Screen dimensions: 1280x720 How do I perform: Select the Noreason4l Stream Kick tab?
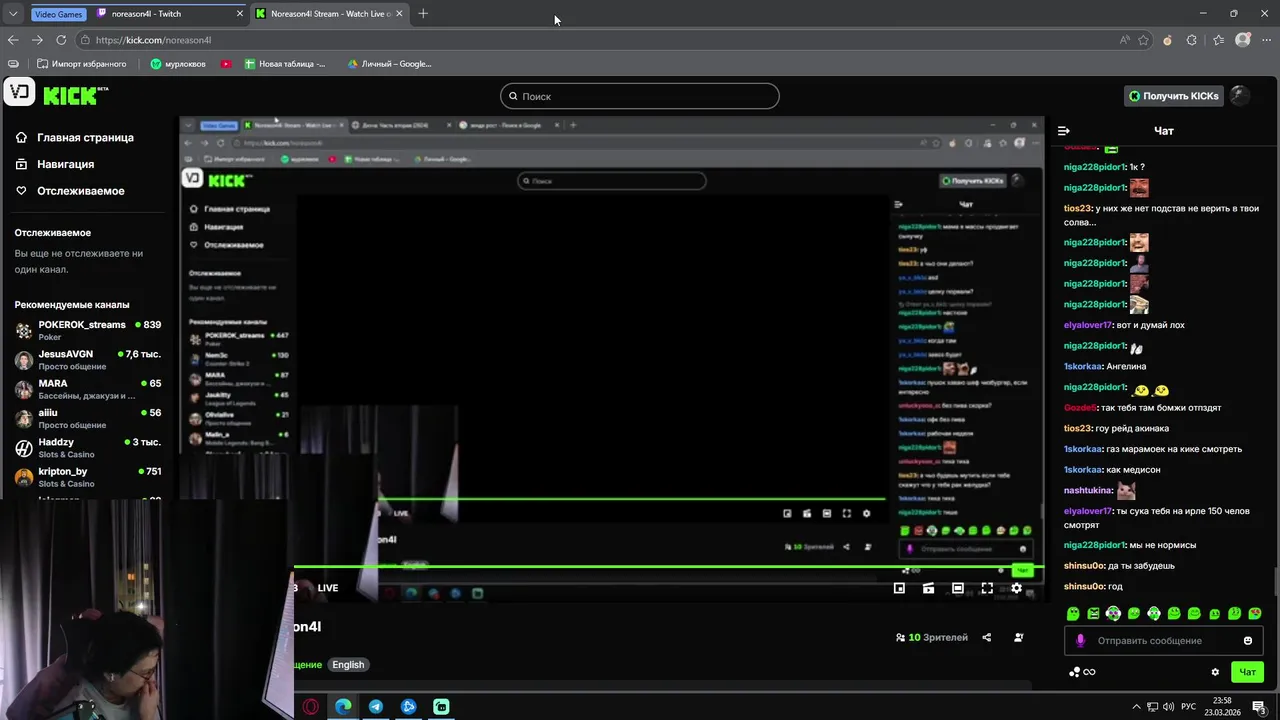pos(327,14)
